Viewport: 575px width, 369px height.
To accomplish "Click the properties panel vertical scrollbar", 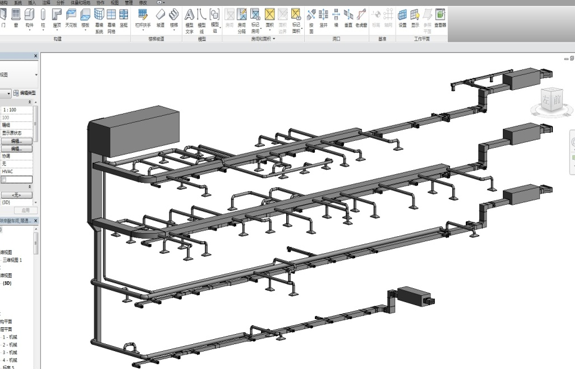I will click(x=36, y=117).
